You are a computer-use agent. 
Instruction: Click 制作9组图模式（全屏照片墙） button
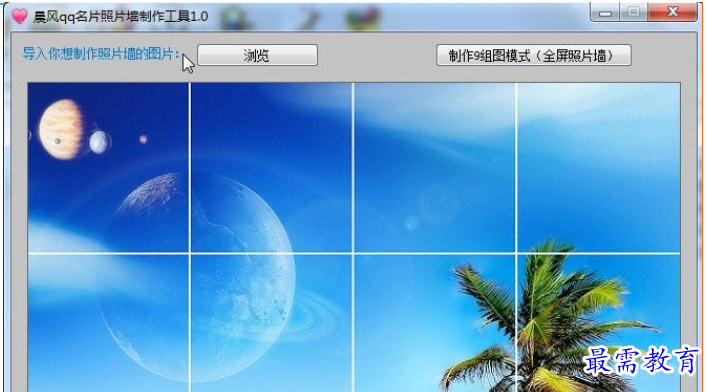click(533, 55)
